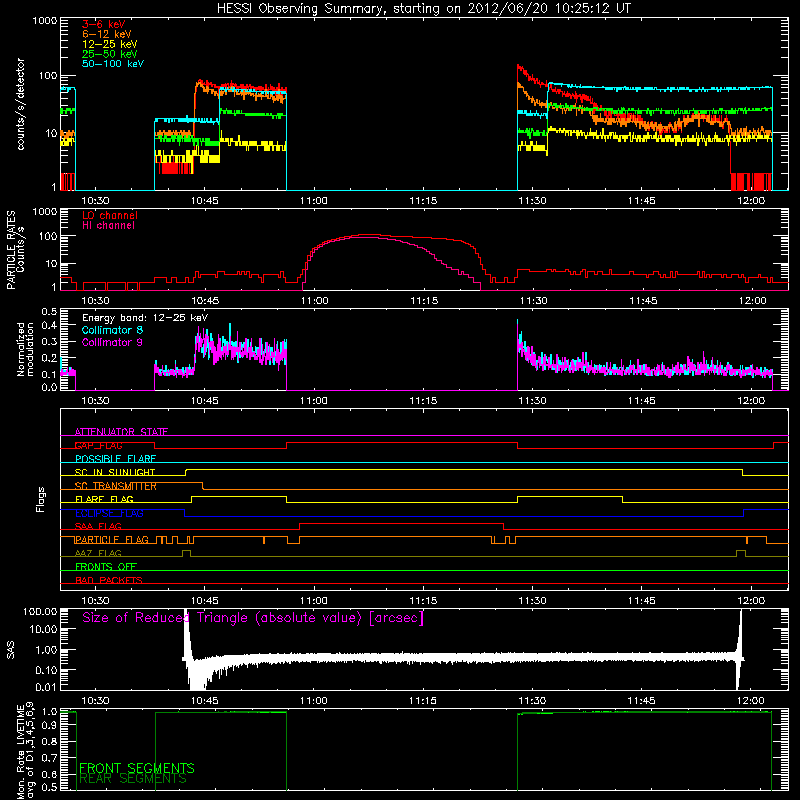Select the ECLIPSE_FLAG label
The image size is (800, 800).
(x=109, y=513)
